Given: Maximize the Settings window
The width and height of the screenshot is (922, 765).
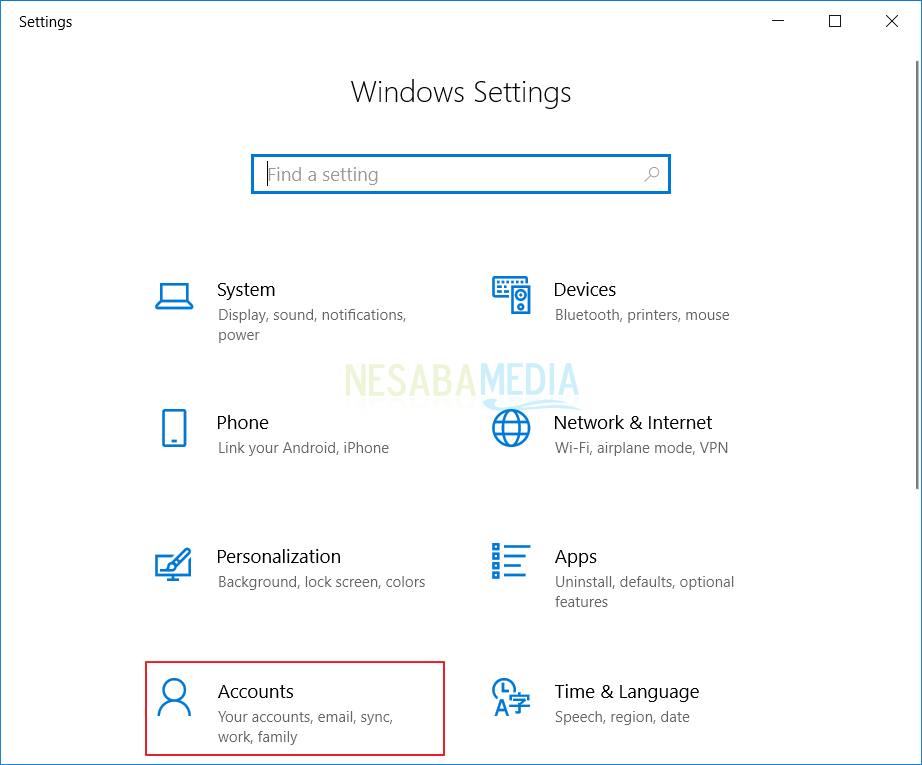Looking at the screenshot, I should pos(835,21).
